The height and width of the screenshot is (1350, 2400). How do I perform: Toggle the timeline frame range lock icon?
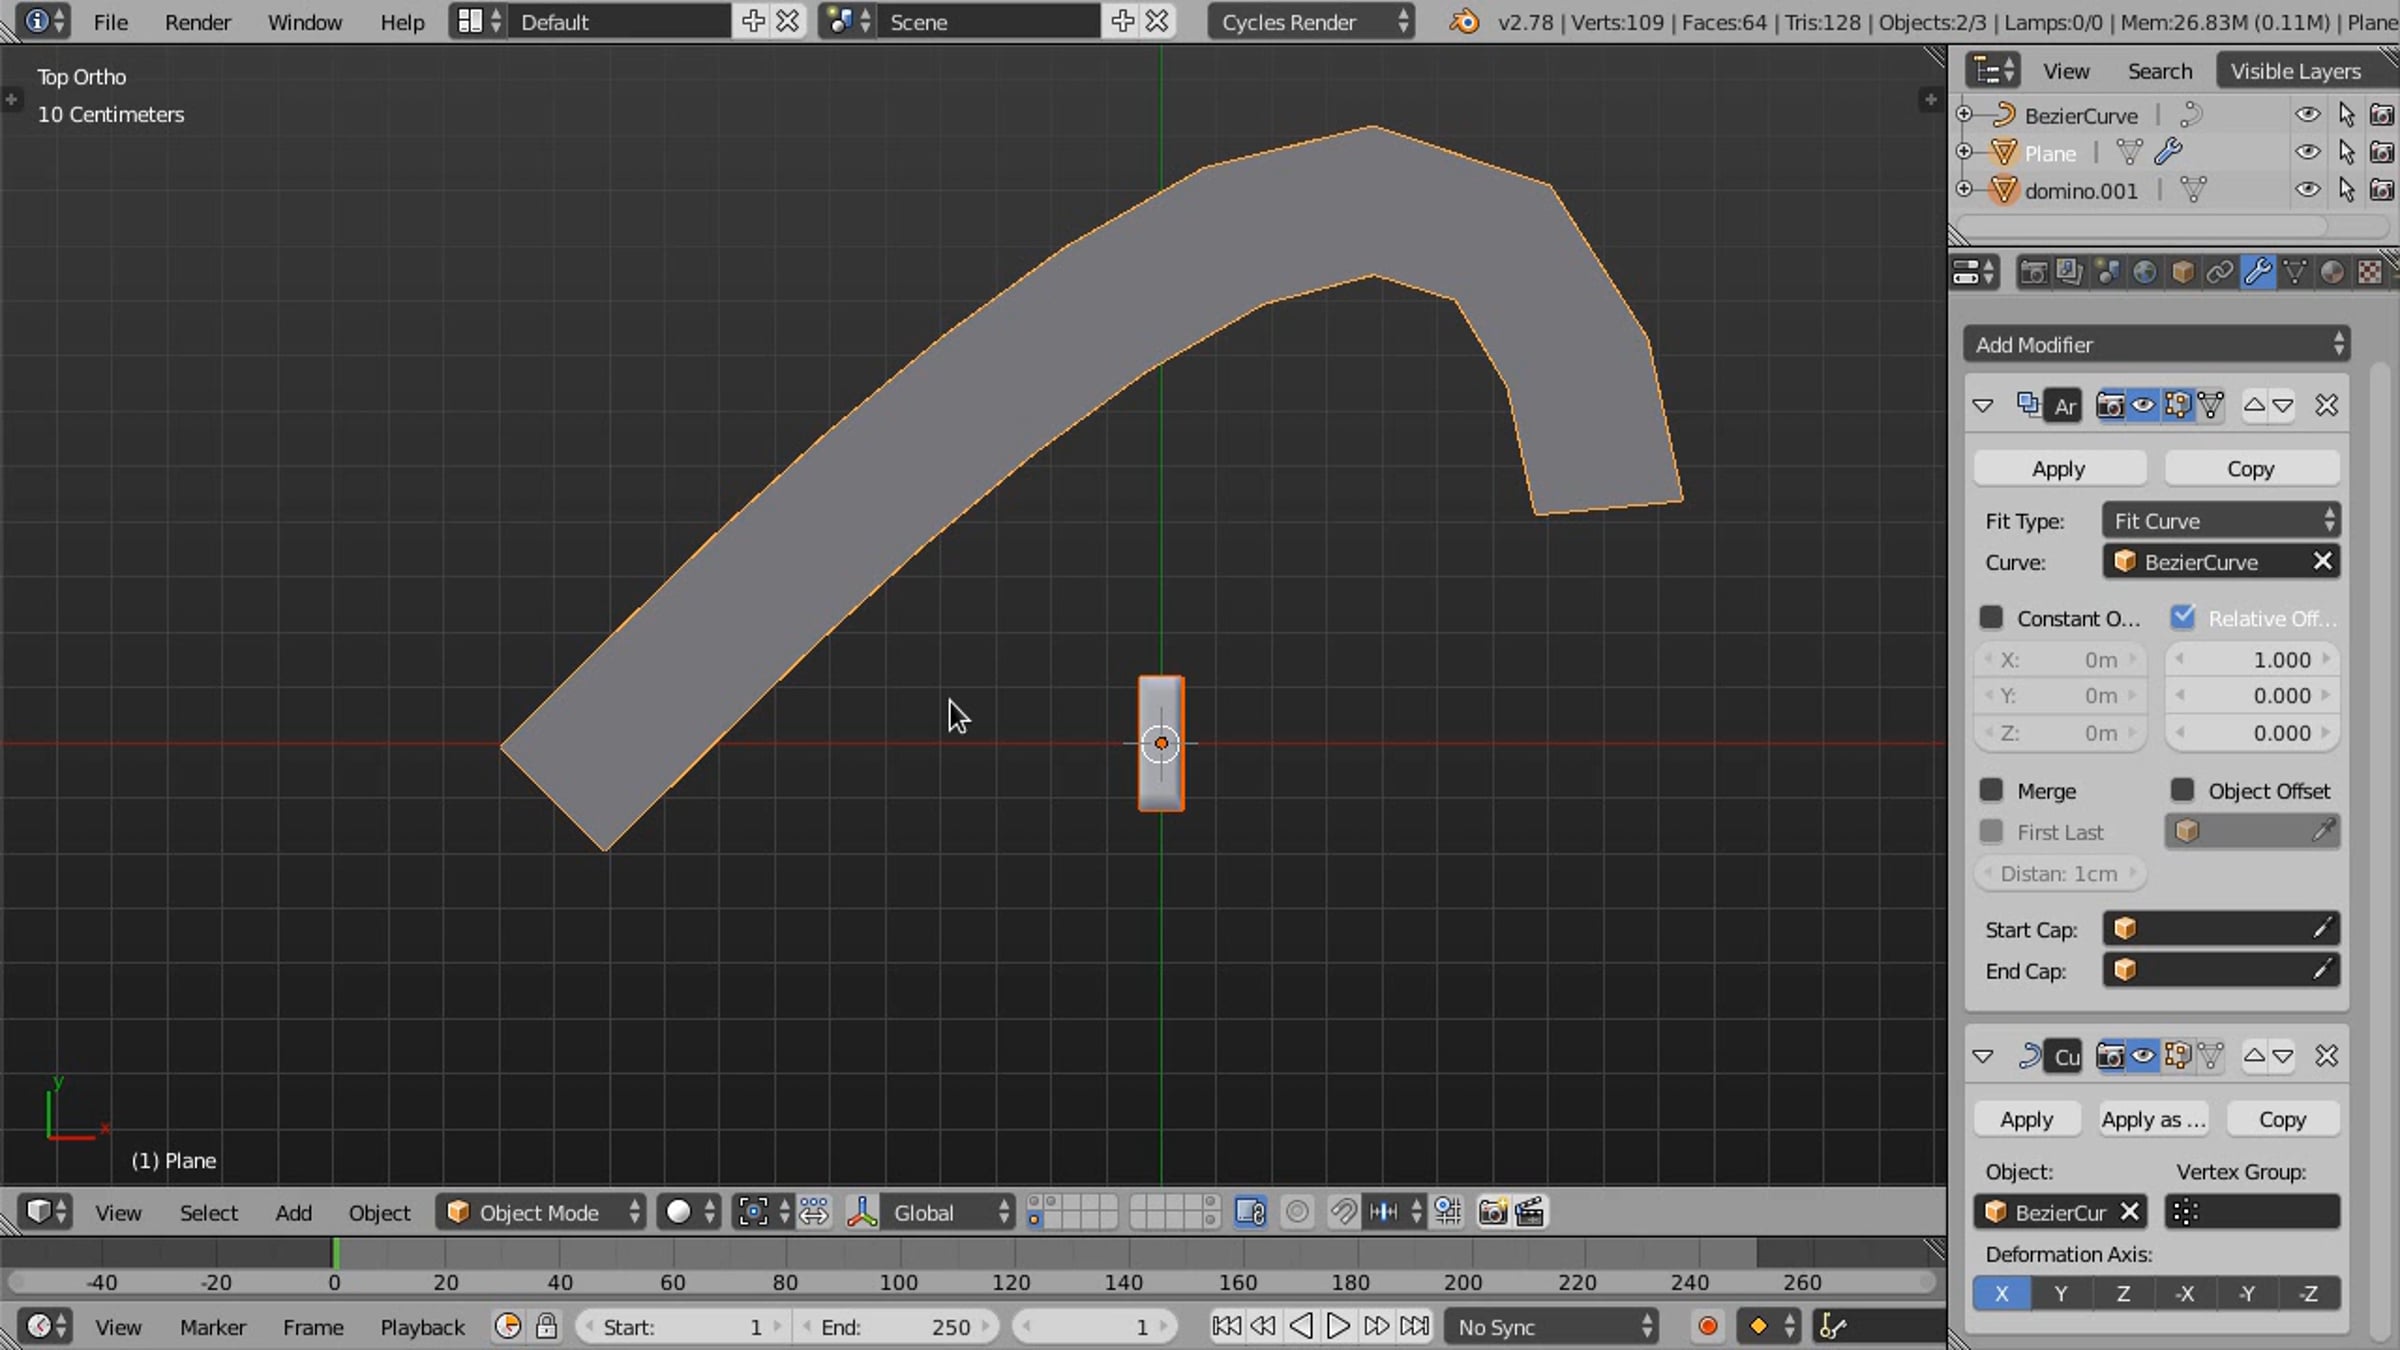coord(546,1327)
